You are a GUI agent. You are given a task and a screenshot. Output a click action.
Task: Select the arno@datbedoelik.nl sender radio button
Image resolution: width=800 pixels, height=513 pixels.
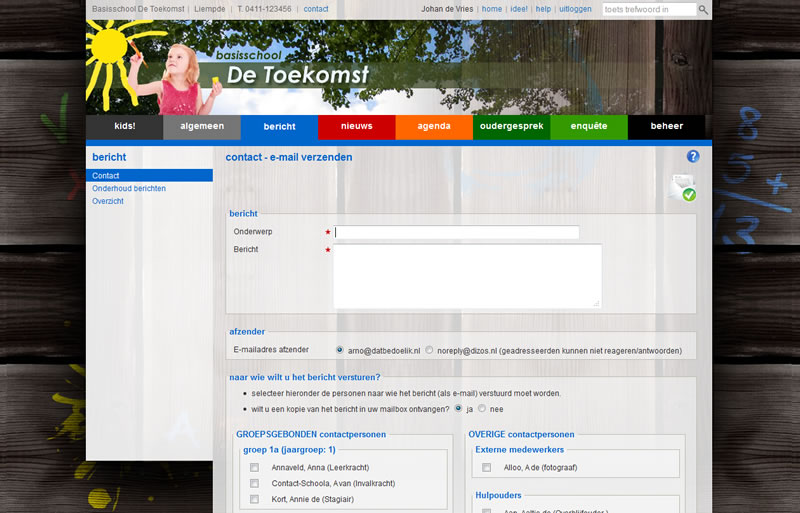(x=340, y=350)
